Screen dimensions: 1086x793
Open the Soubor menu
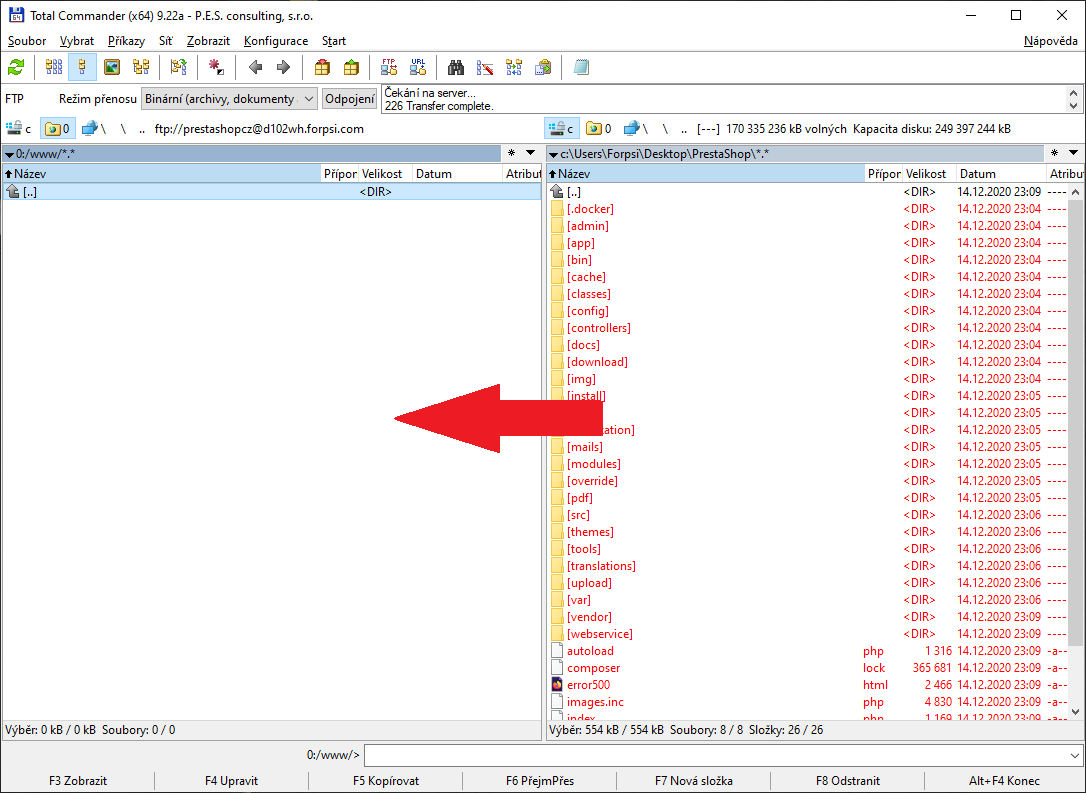27,41
